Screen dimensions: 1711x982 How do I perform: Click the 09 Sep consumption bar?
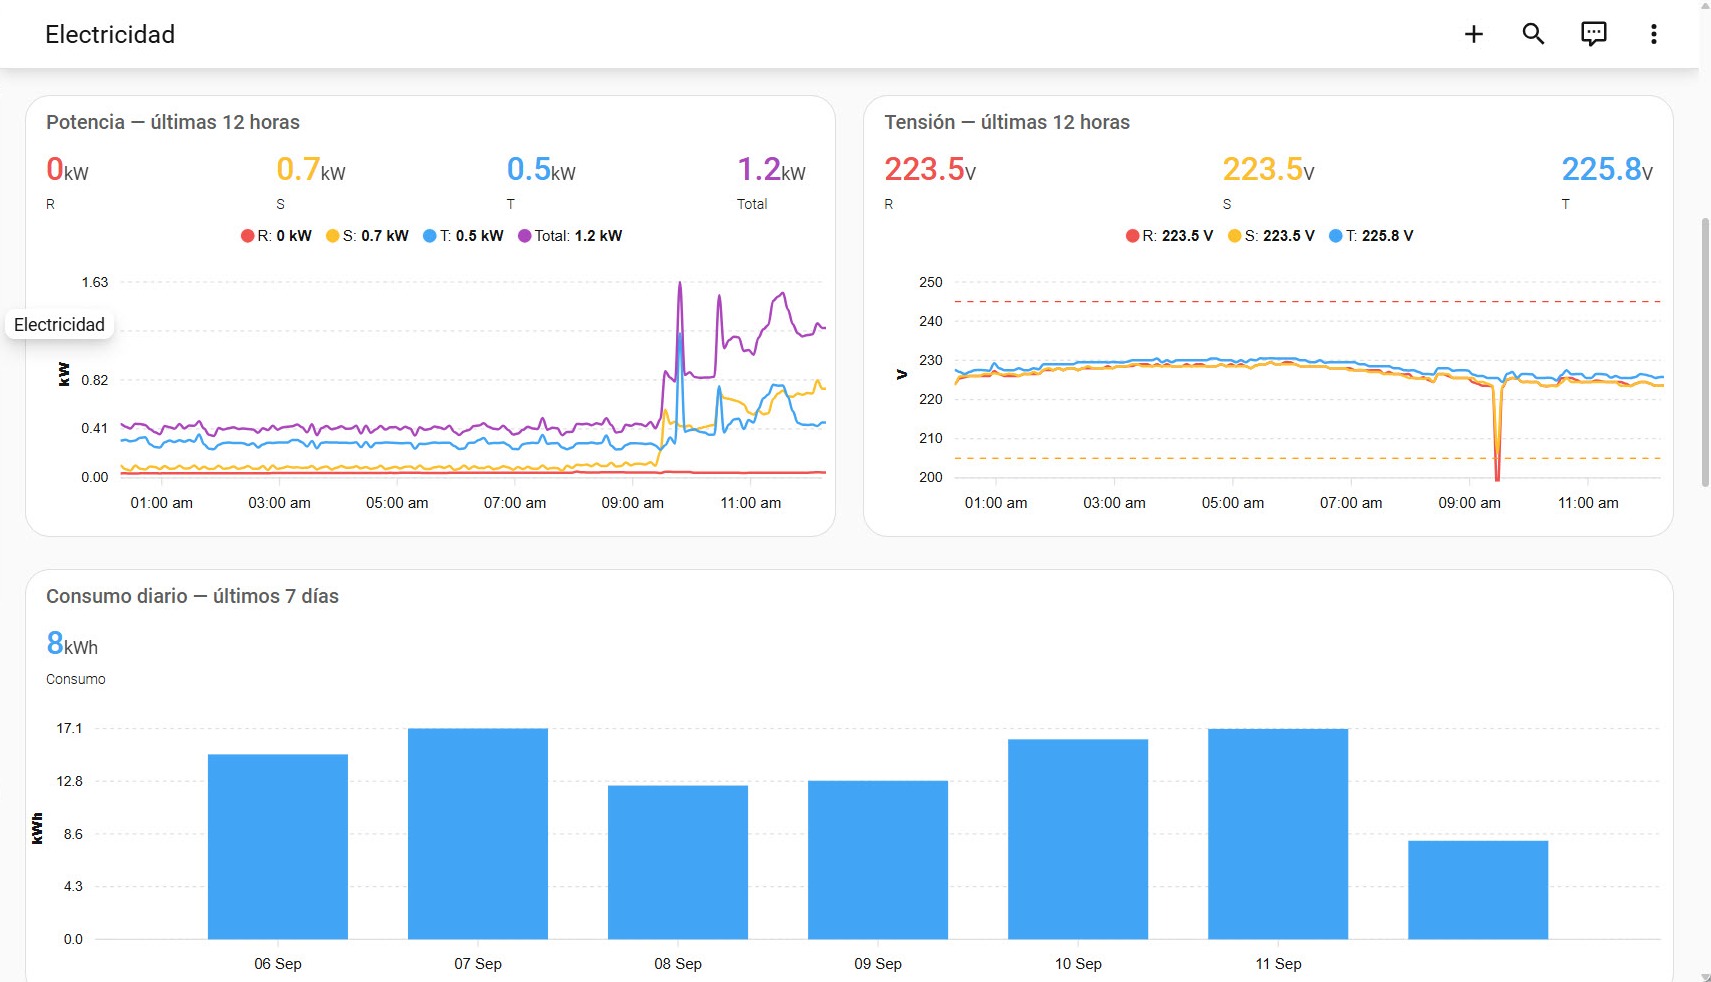click(x=878, y=860)
